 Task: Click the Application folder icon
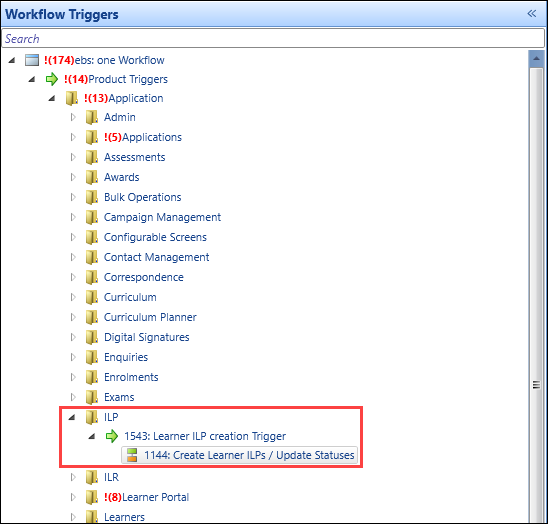(72, 98)
